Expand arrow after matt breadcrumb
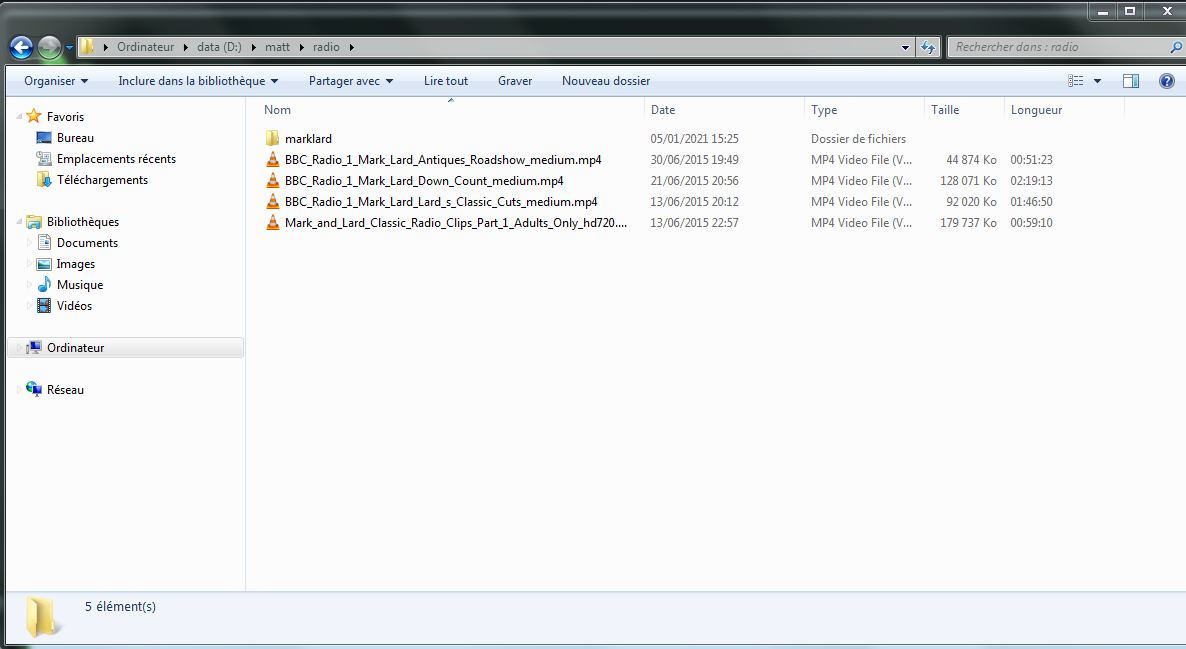 click(302, 47)
